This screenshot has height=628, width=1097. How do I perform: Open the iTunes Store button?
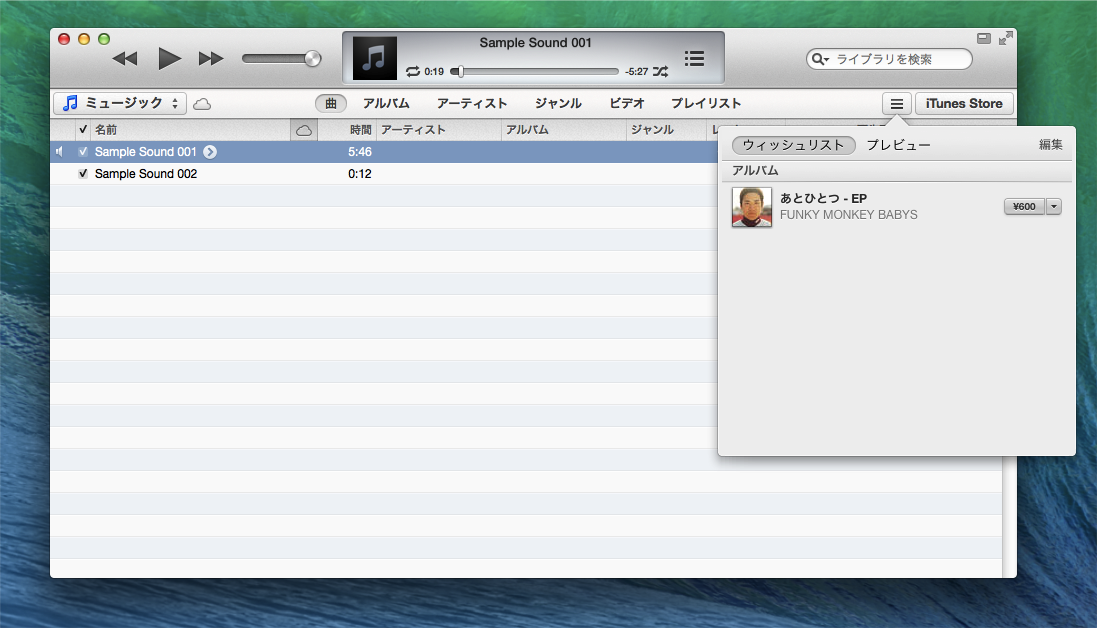point(964,104)
